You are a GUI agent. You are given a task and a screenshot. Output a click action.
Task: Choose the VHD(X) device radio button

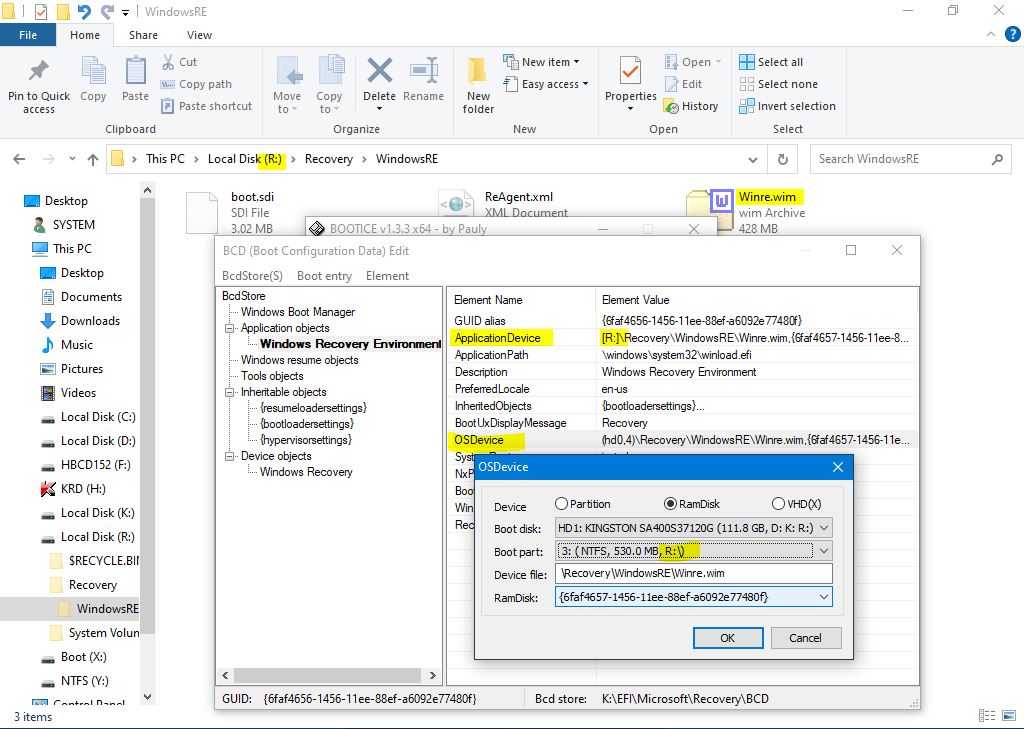coord(778,504)
